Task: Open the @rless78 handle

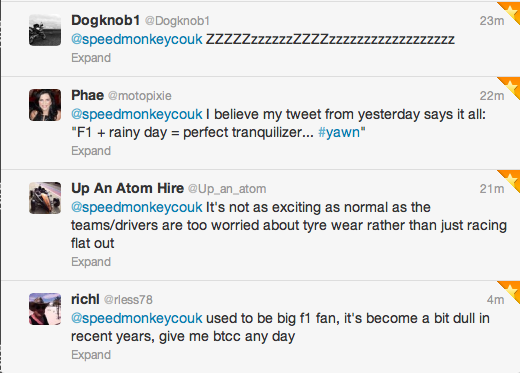Action: click(128, 300)
